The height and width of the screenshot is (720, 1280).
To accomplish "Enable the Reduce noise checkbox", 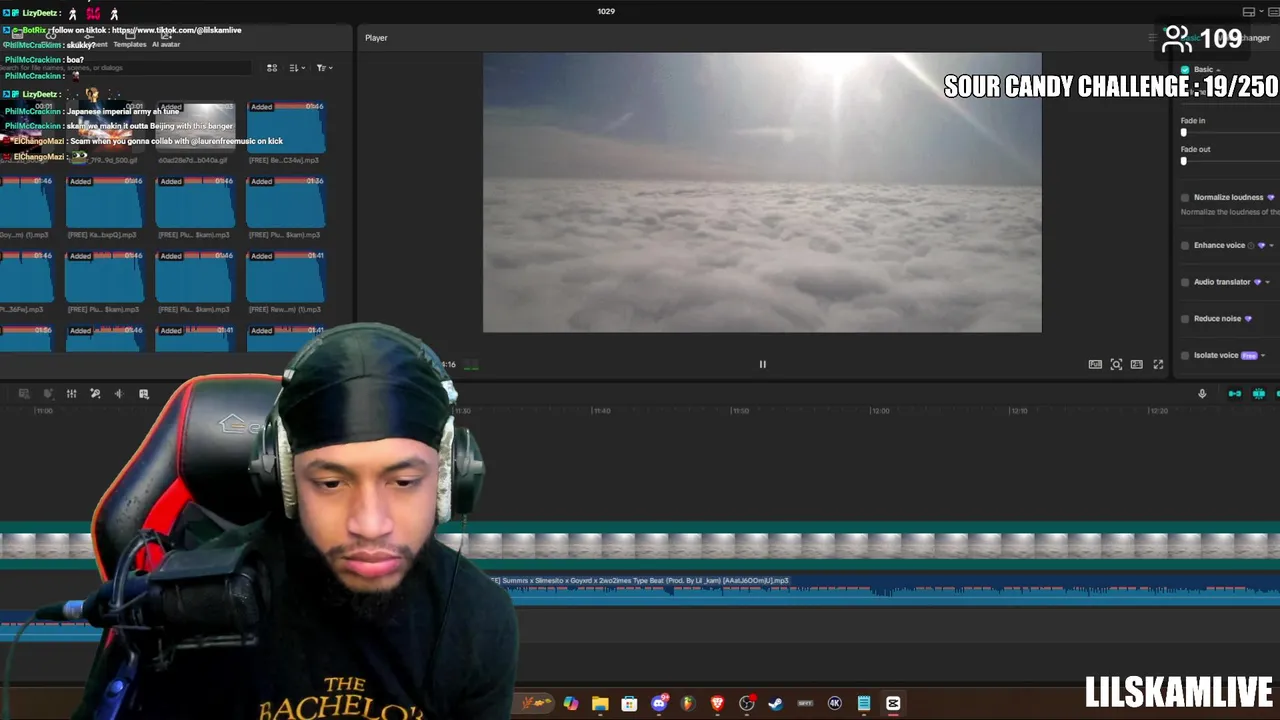I will click(x=1185, y=318).
